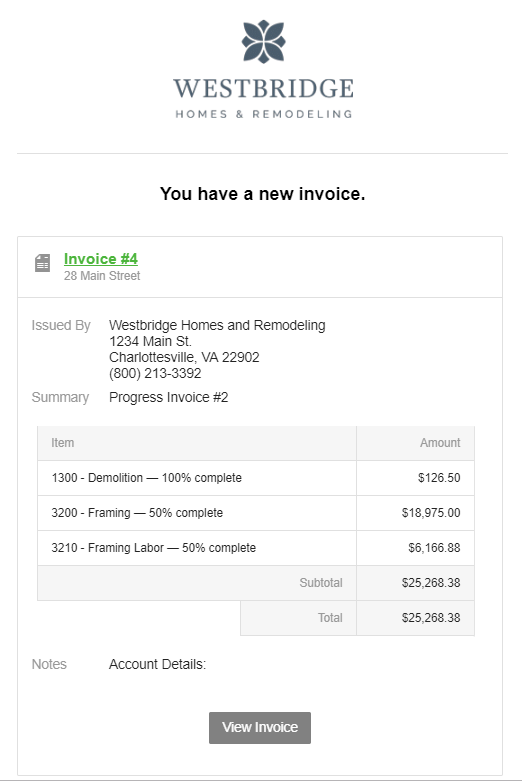Click the Amount column header

click(x=440, y=442)
